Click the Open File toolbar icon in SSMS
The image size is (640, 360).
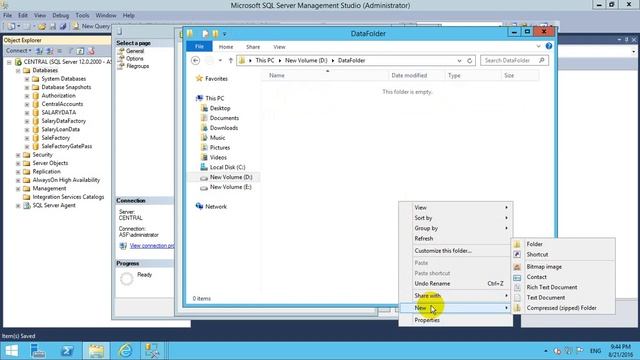pos(42,26)
